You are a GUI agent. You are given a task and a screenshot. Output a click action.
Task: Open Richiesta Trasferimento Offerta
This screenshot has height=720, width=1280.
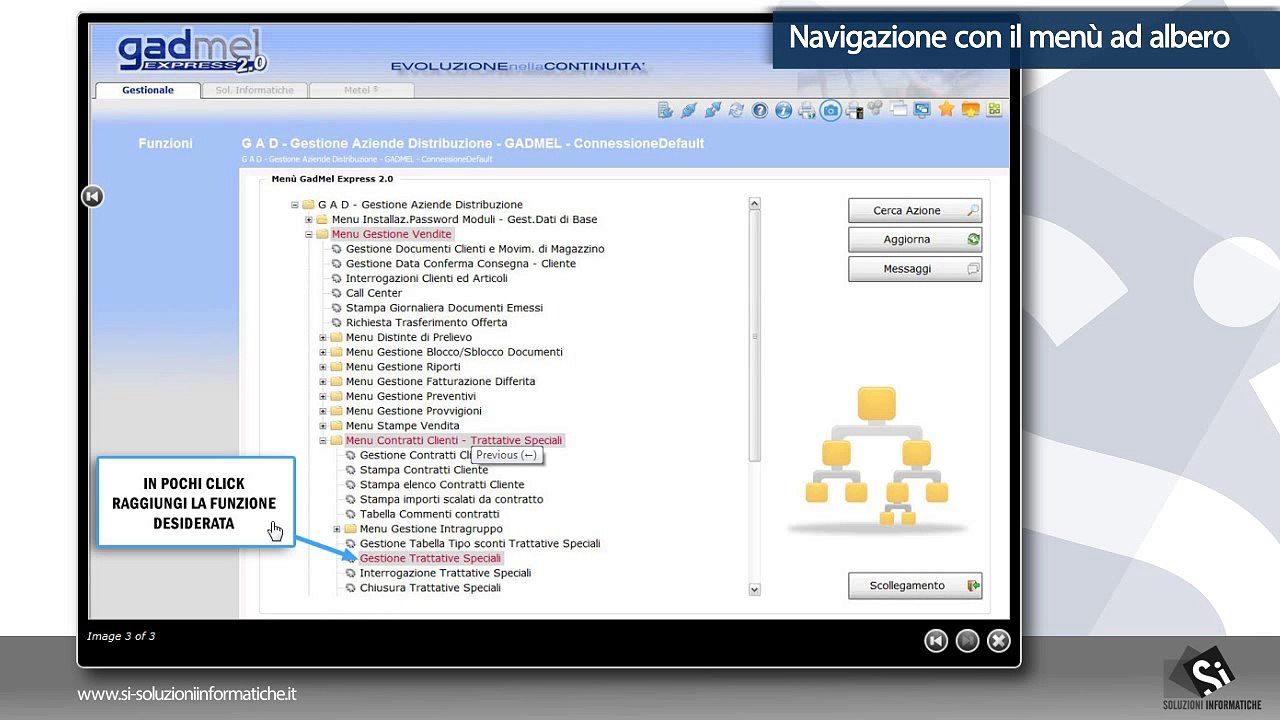426,323
